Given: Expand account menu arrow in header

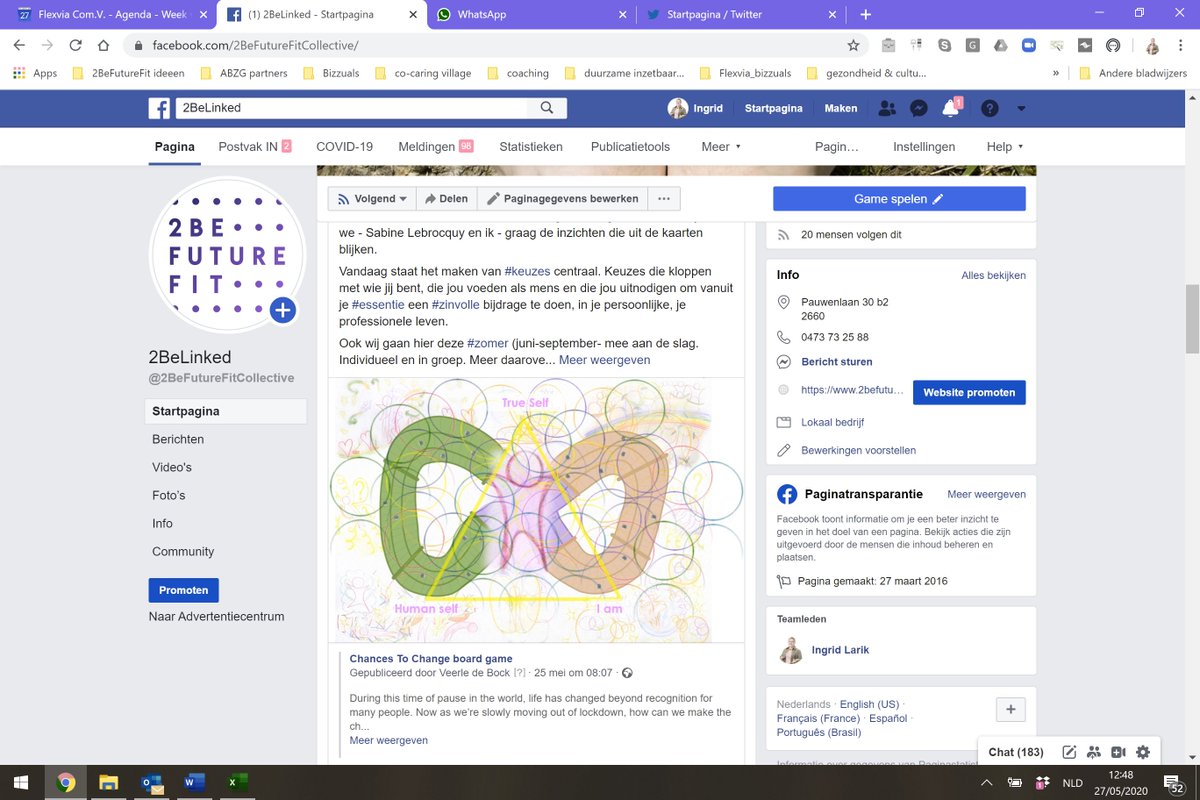Looking at the screenshot, I should (x=1021, y=108).
